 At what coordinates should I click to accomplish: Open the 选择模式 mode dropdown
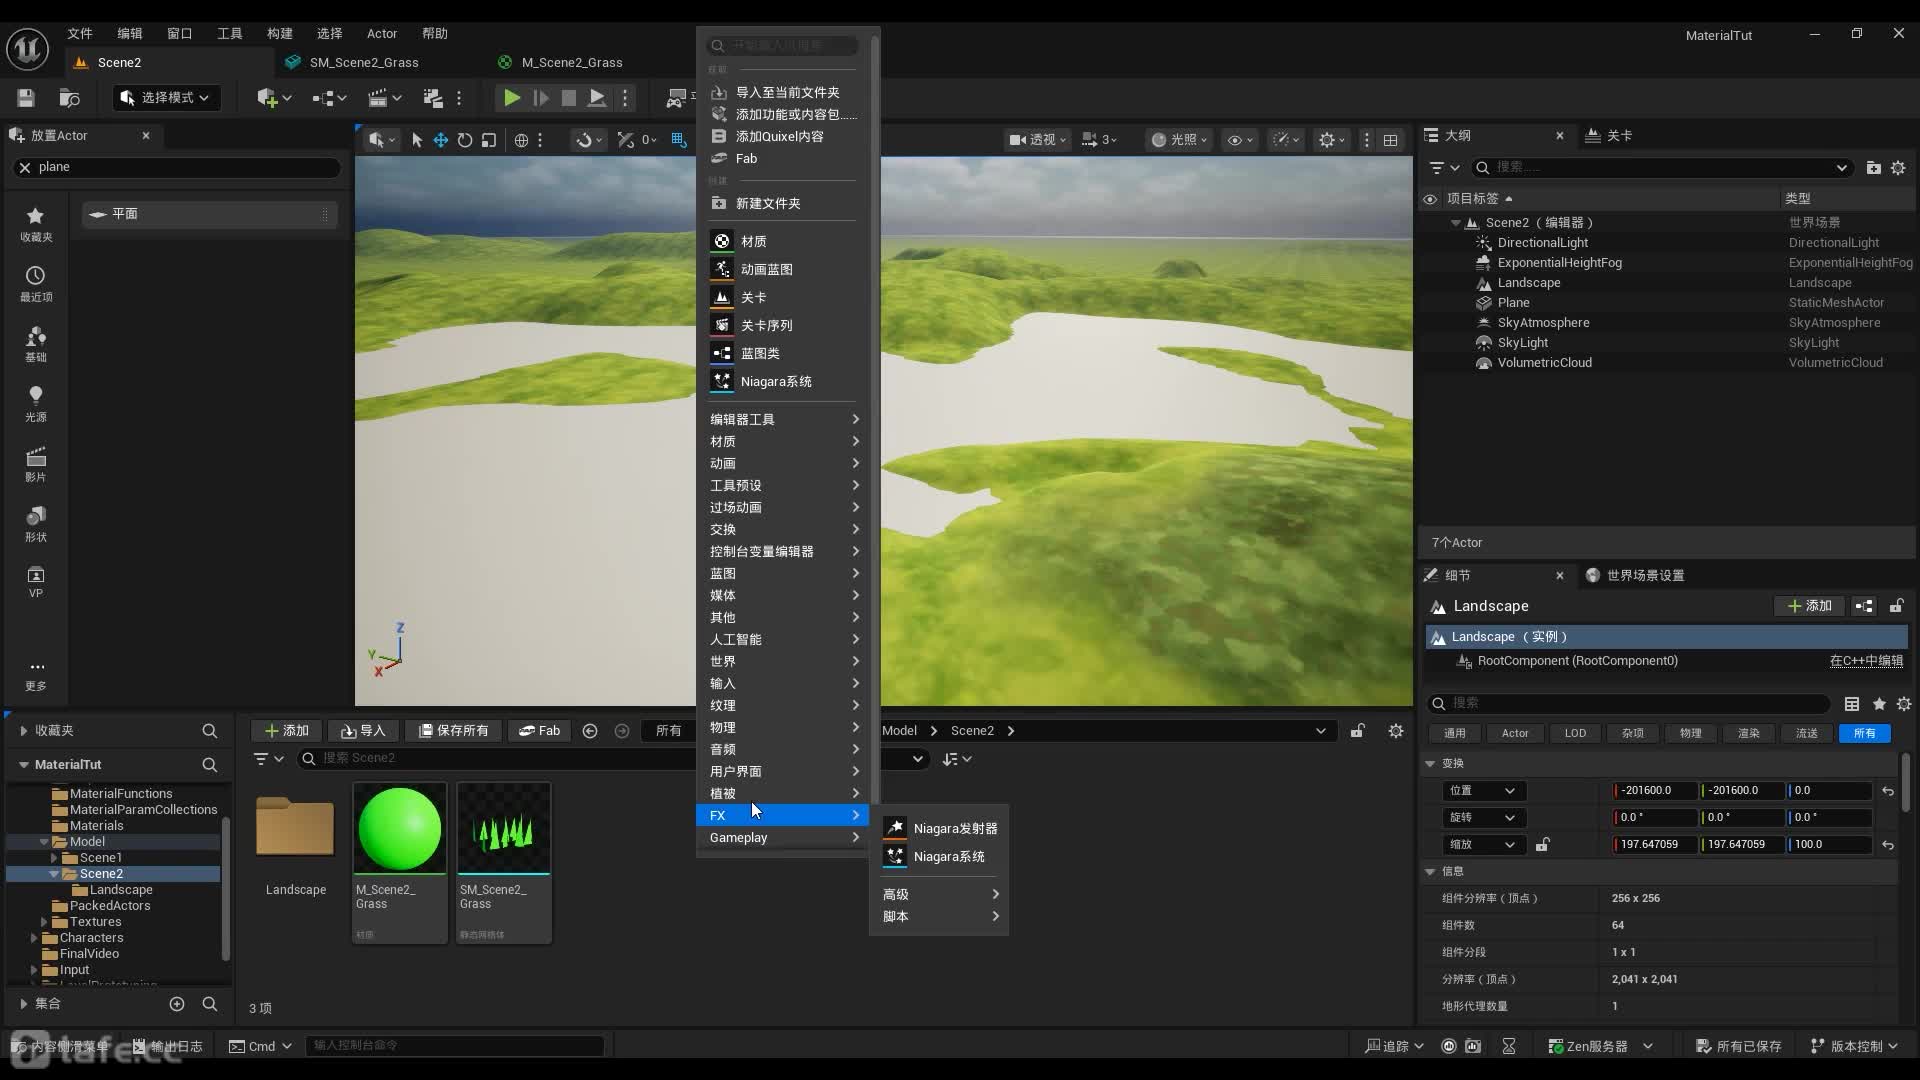tap(166, 98)
